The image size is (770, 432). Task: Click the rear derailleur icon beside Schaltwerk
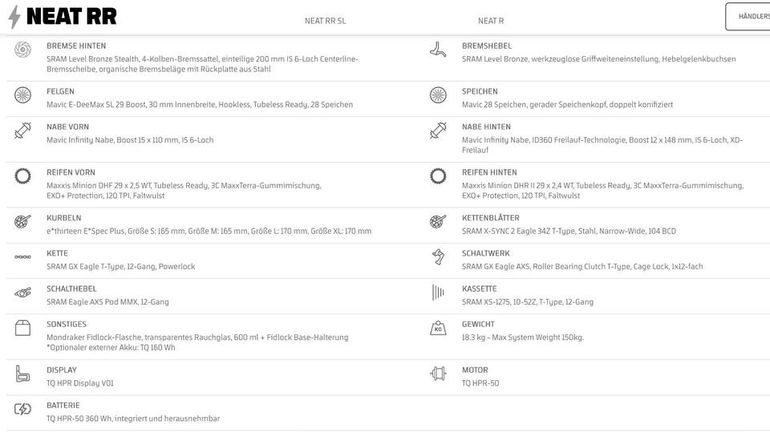point(438,257)
